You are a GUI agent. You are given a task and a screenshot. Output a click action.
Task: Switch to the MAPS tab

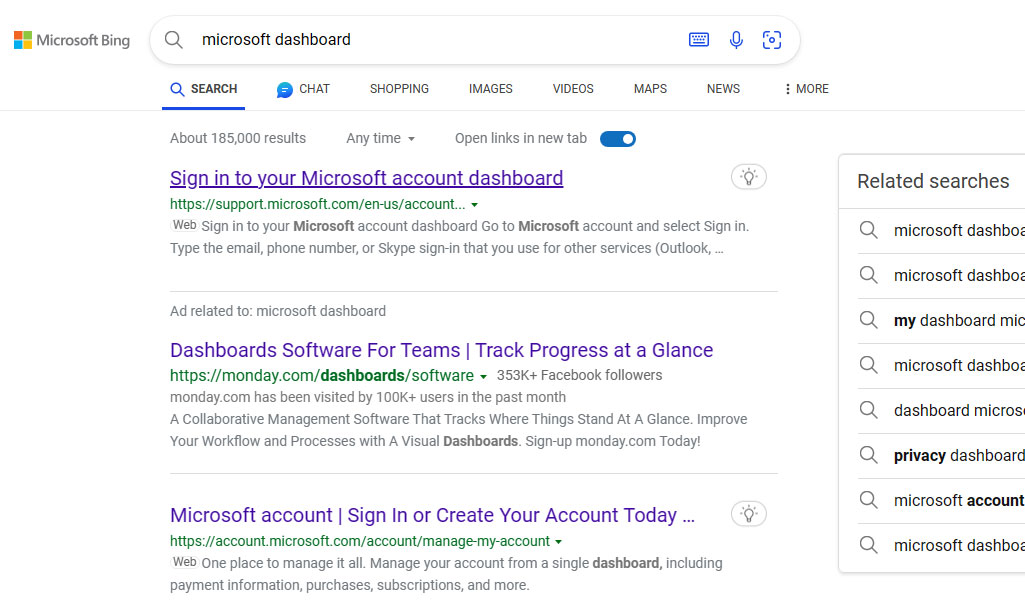(x=650, y=89)
